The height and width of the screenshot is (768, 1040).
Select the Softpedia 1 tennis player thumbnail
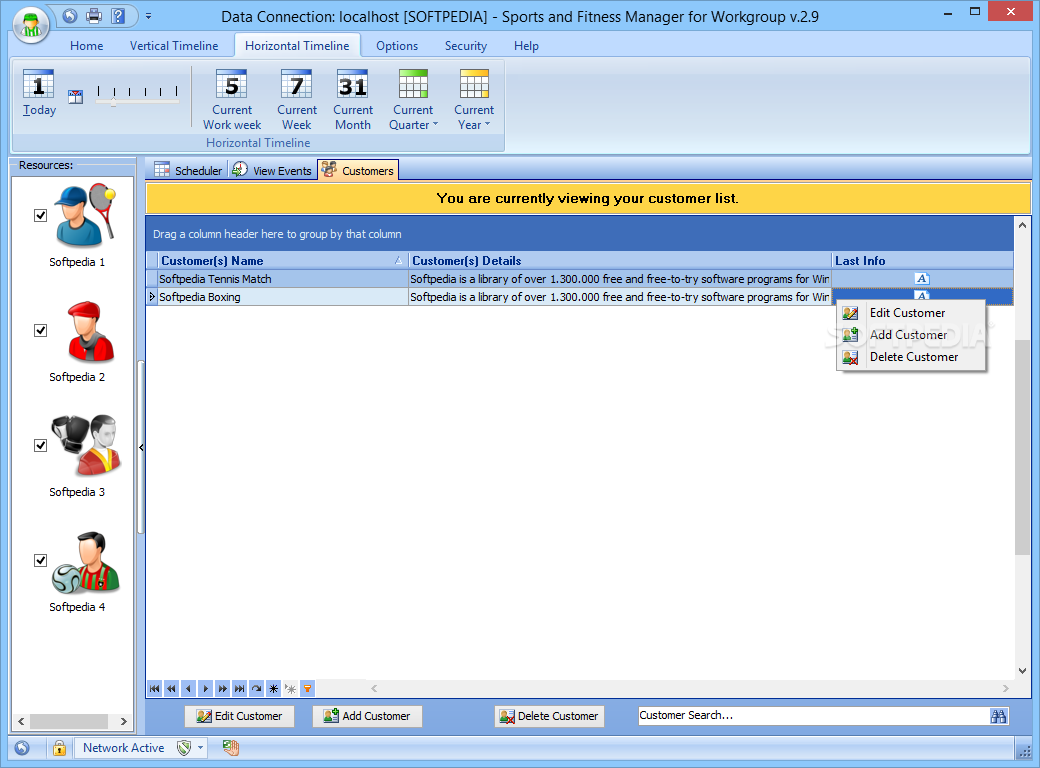(86, 215)
